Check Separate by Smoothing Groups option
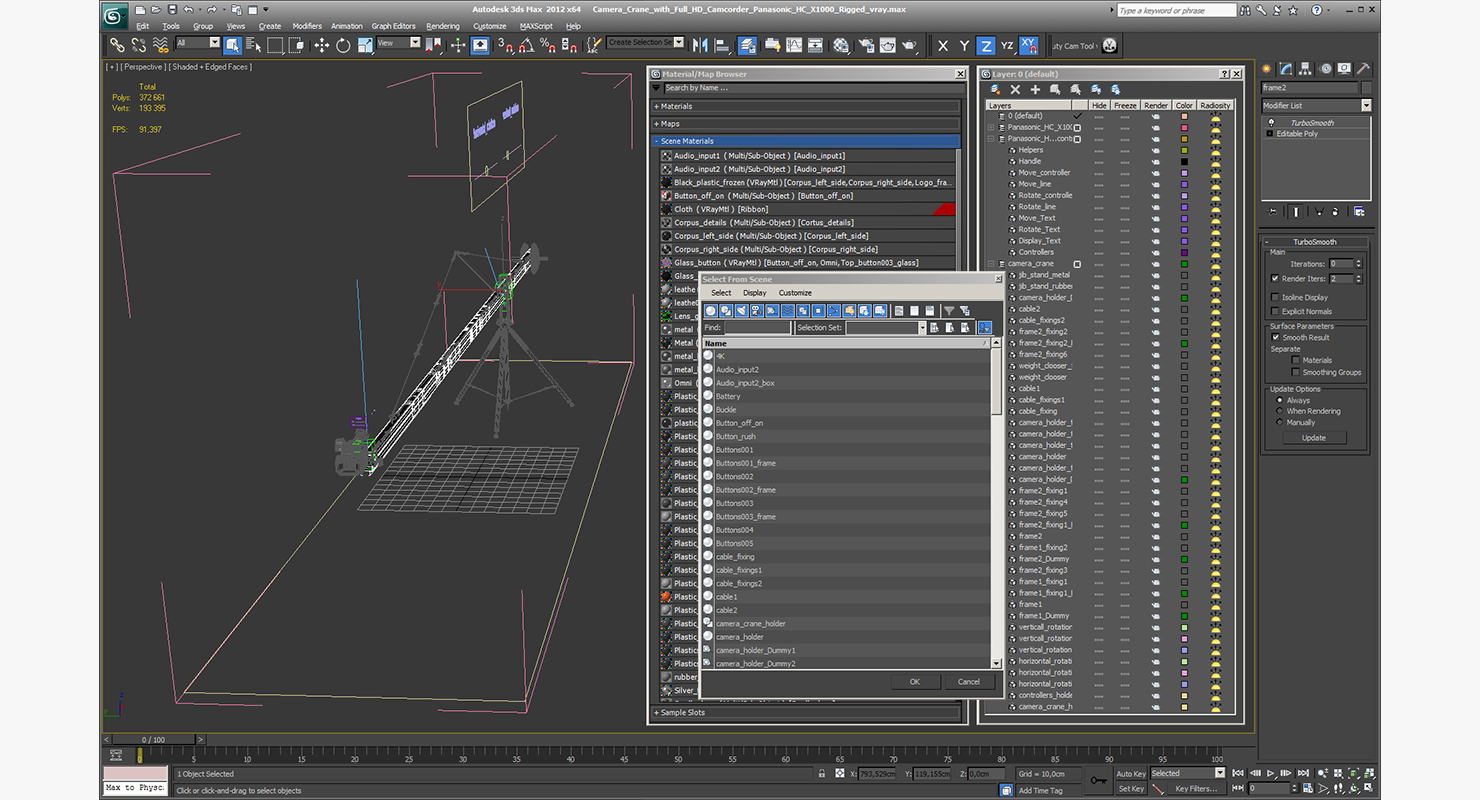This screenshot has height=800, width=1480. coord(1296,372)
